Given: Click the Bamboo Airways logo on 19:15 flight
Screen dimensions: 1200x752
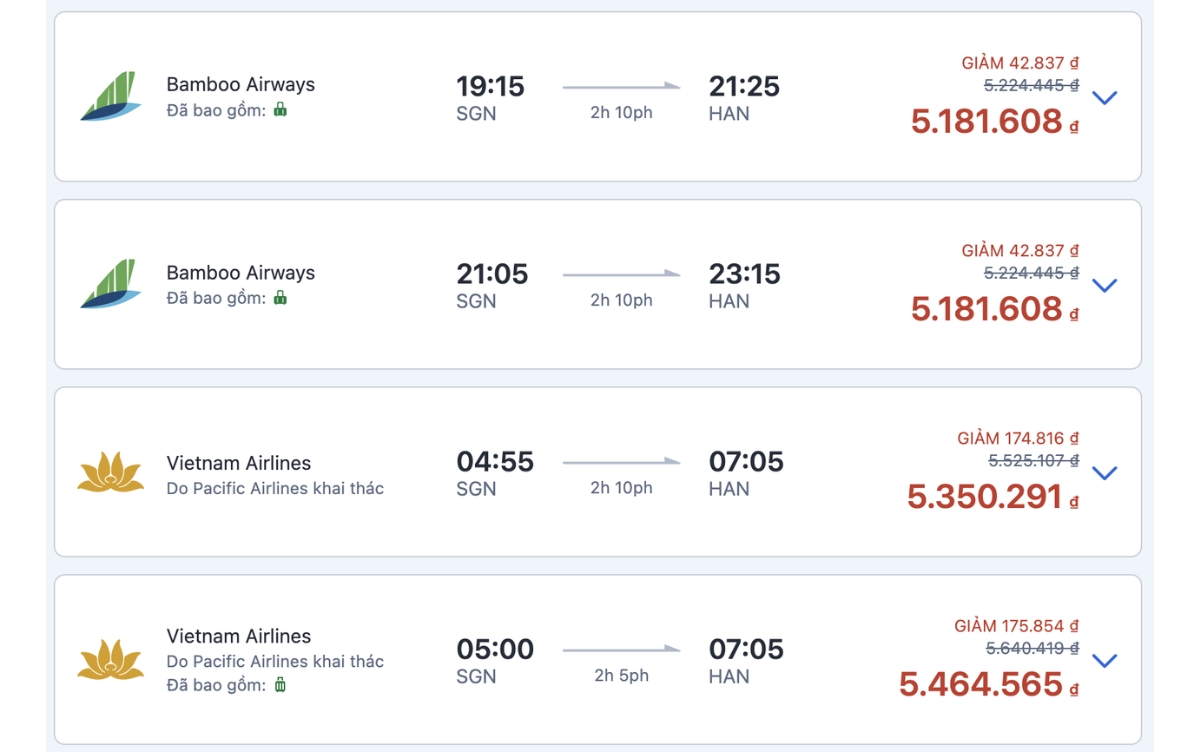Looking at the screenshot, I should pos(111,97).
